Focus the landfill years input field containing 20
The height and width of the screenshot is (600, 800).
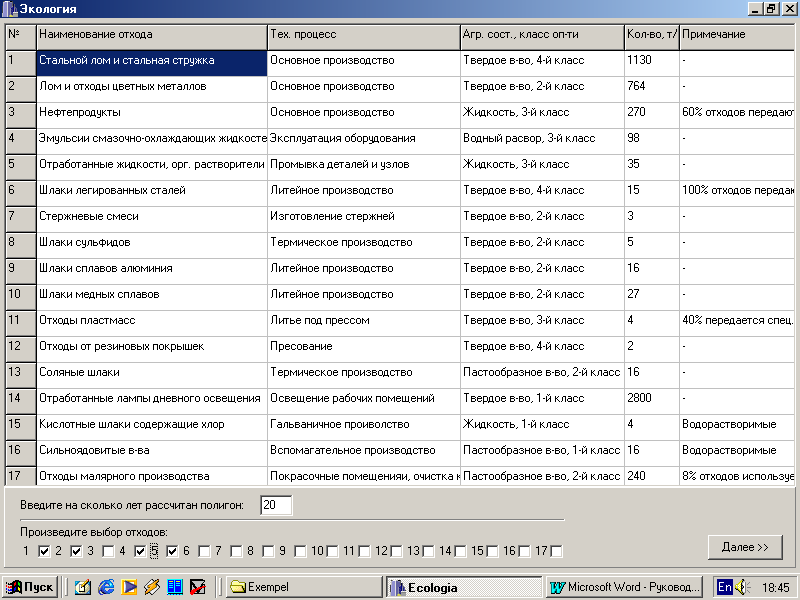[x=276, y=505]
